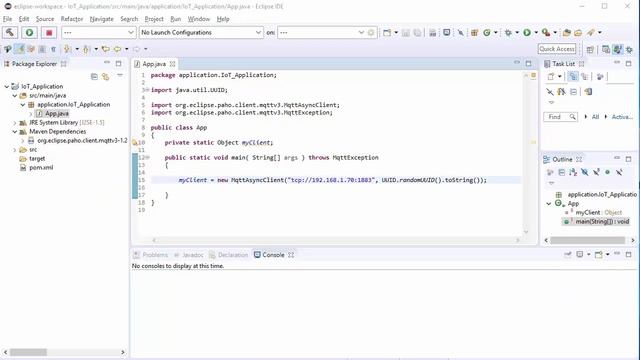Switch to the Problems tab
The width and height of the screenshot is (640, 360).
(x=151, y=255)
